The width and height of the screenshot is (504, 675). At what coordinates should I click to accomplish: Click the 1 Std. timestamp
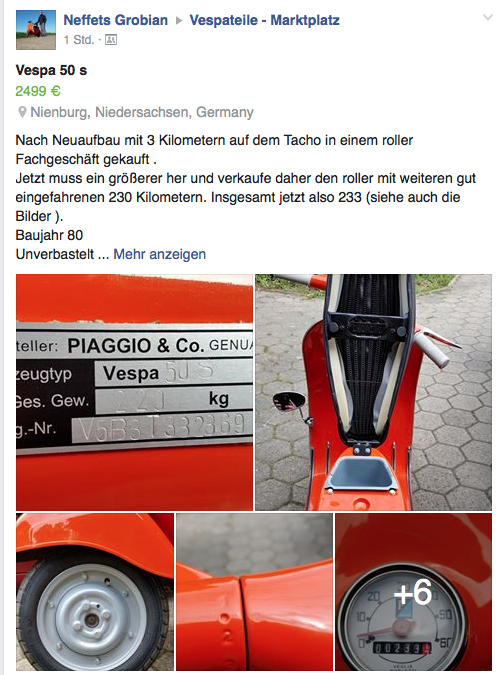click(79, 40)
